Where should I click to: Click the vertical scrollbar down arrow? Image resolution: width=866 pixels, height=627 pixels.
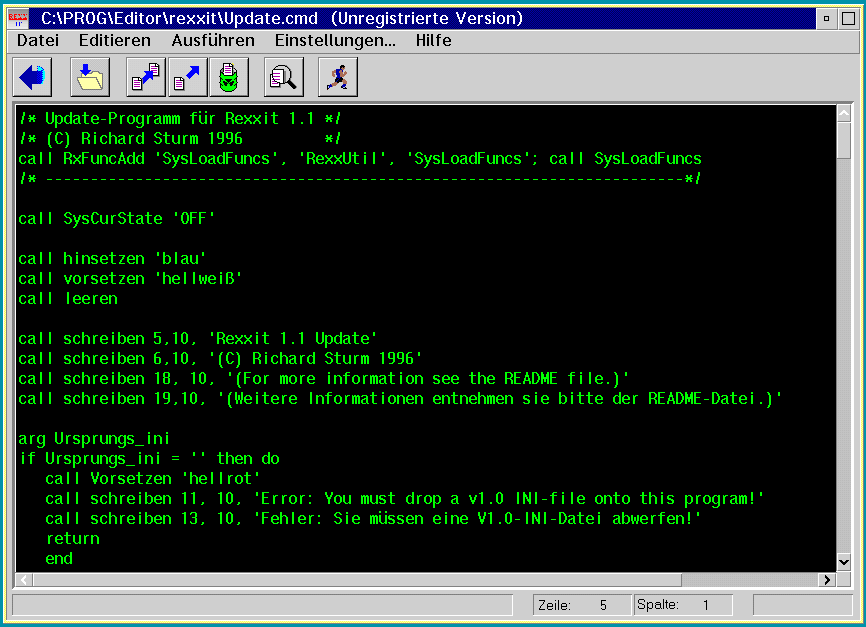[x=843, y=563]
